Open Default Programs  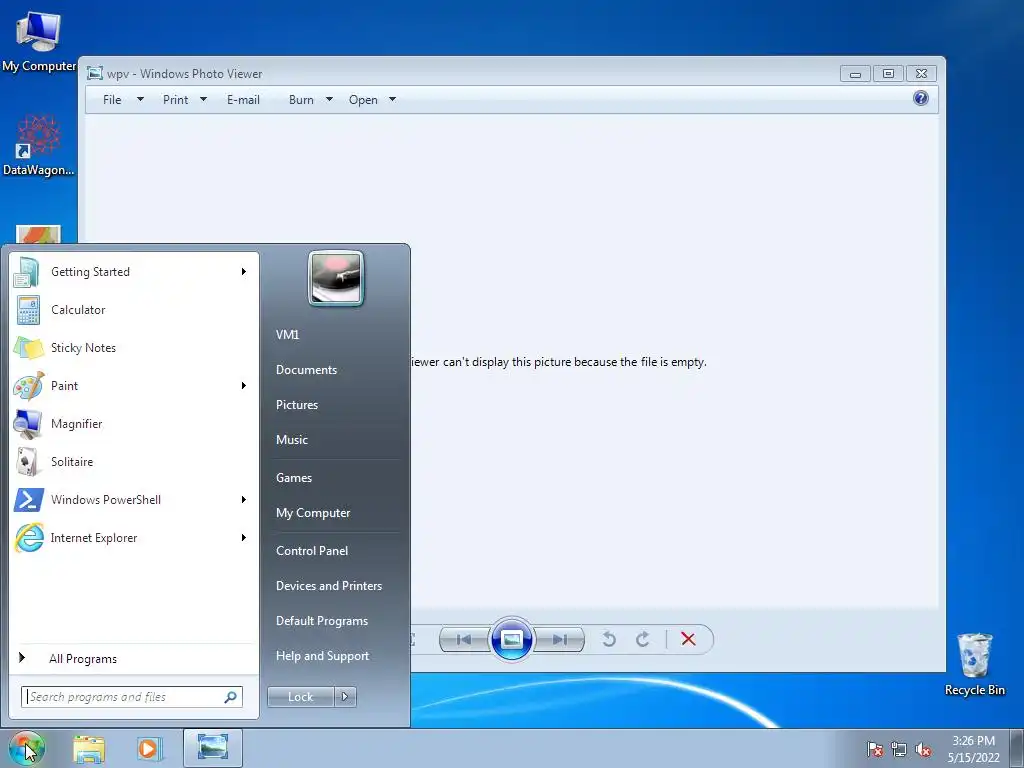[321, 621]
